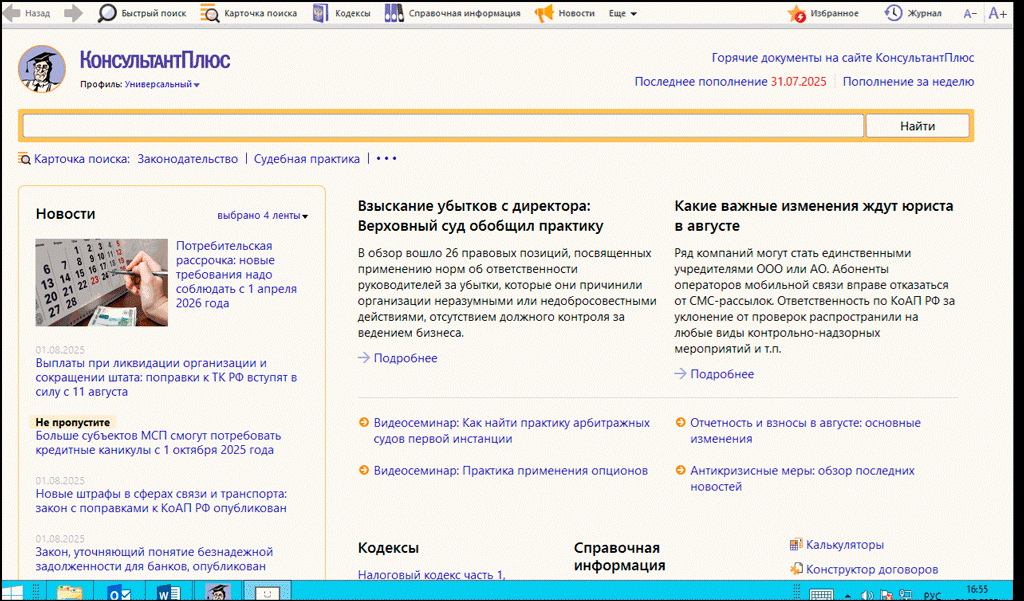Expand more search card options (three dots)

point(386,159)
